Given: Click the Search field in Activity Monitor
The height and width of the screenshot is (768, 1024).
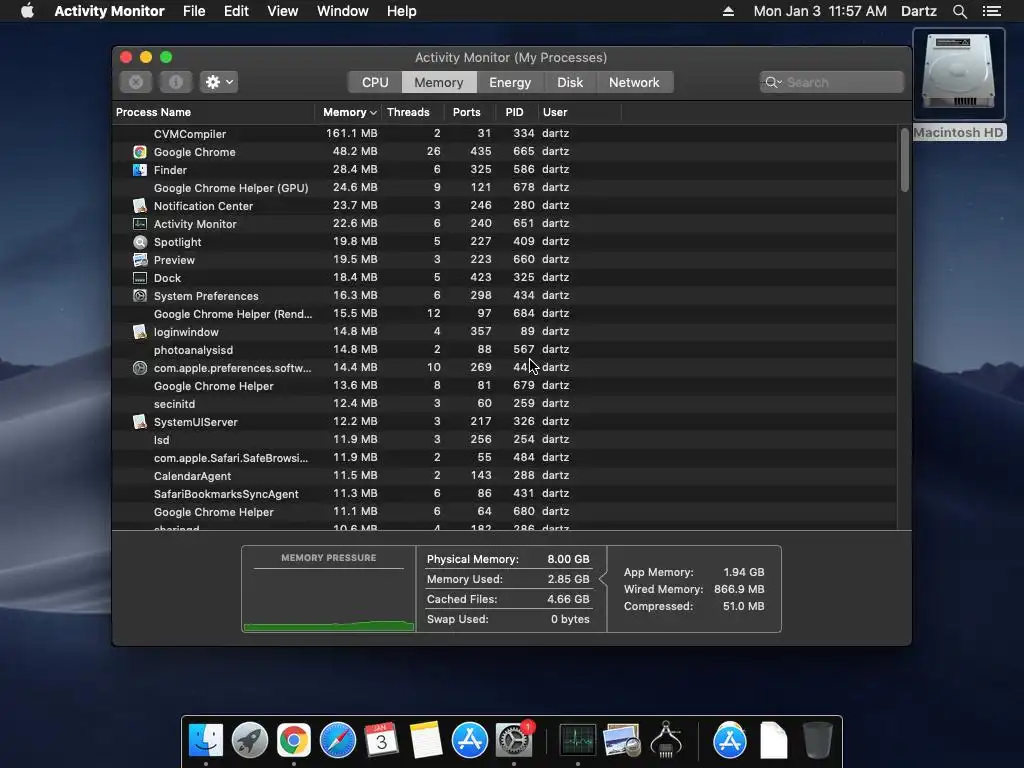Looking at the screenshot, I should click(x=831, y=82).
